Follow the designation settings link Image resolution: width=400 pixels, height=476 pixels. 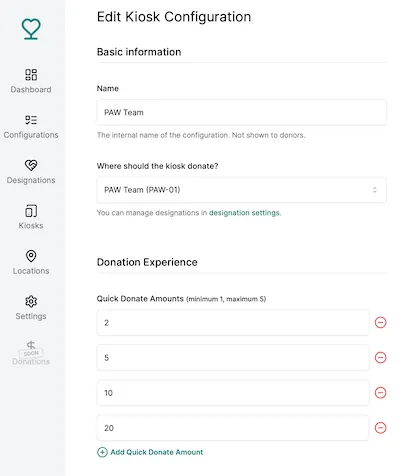[x=245, y=213]
